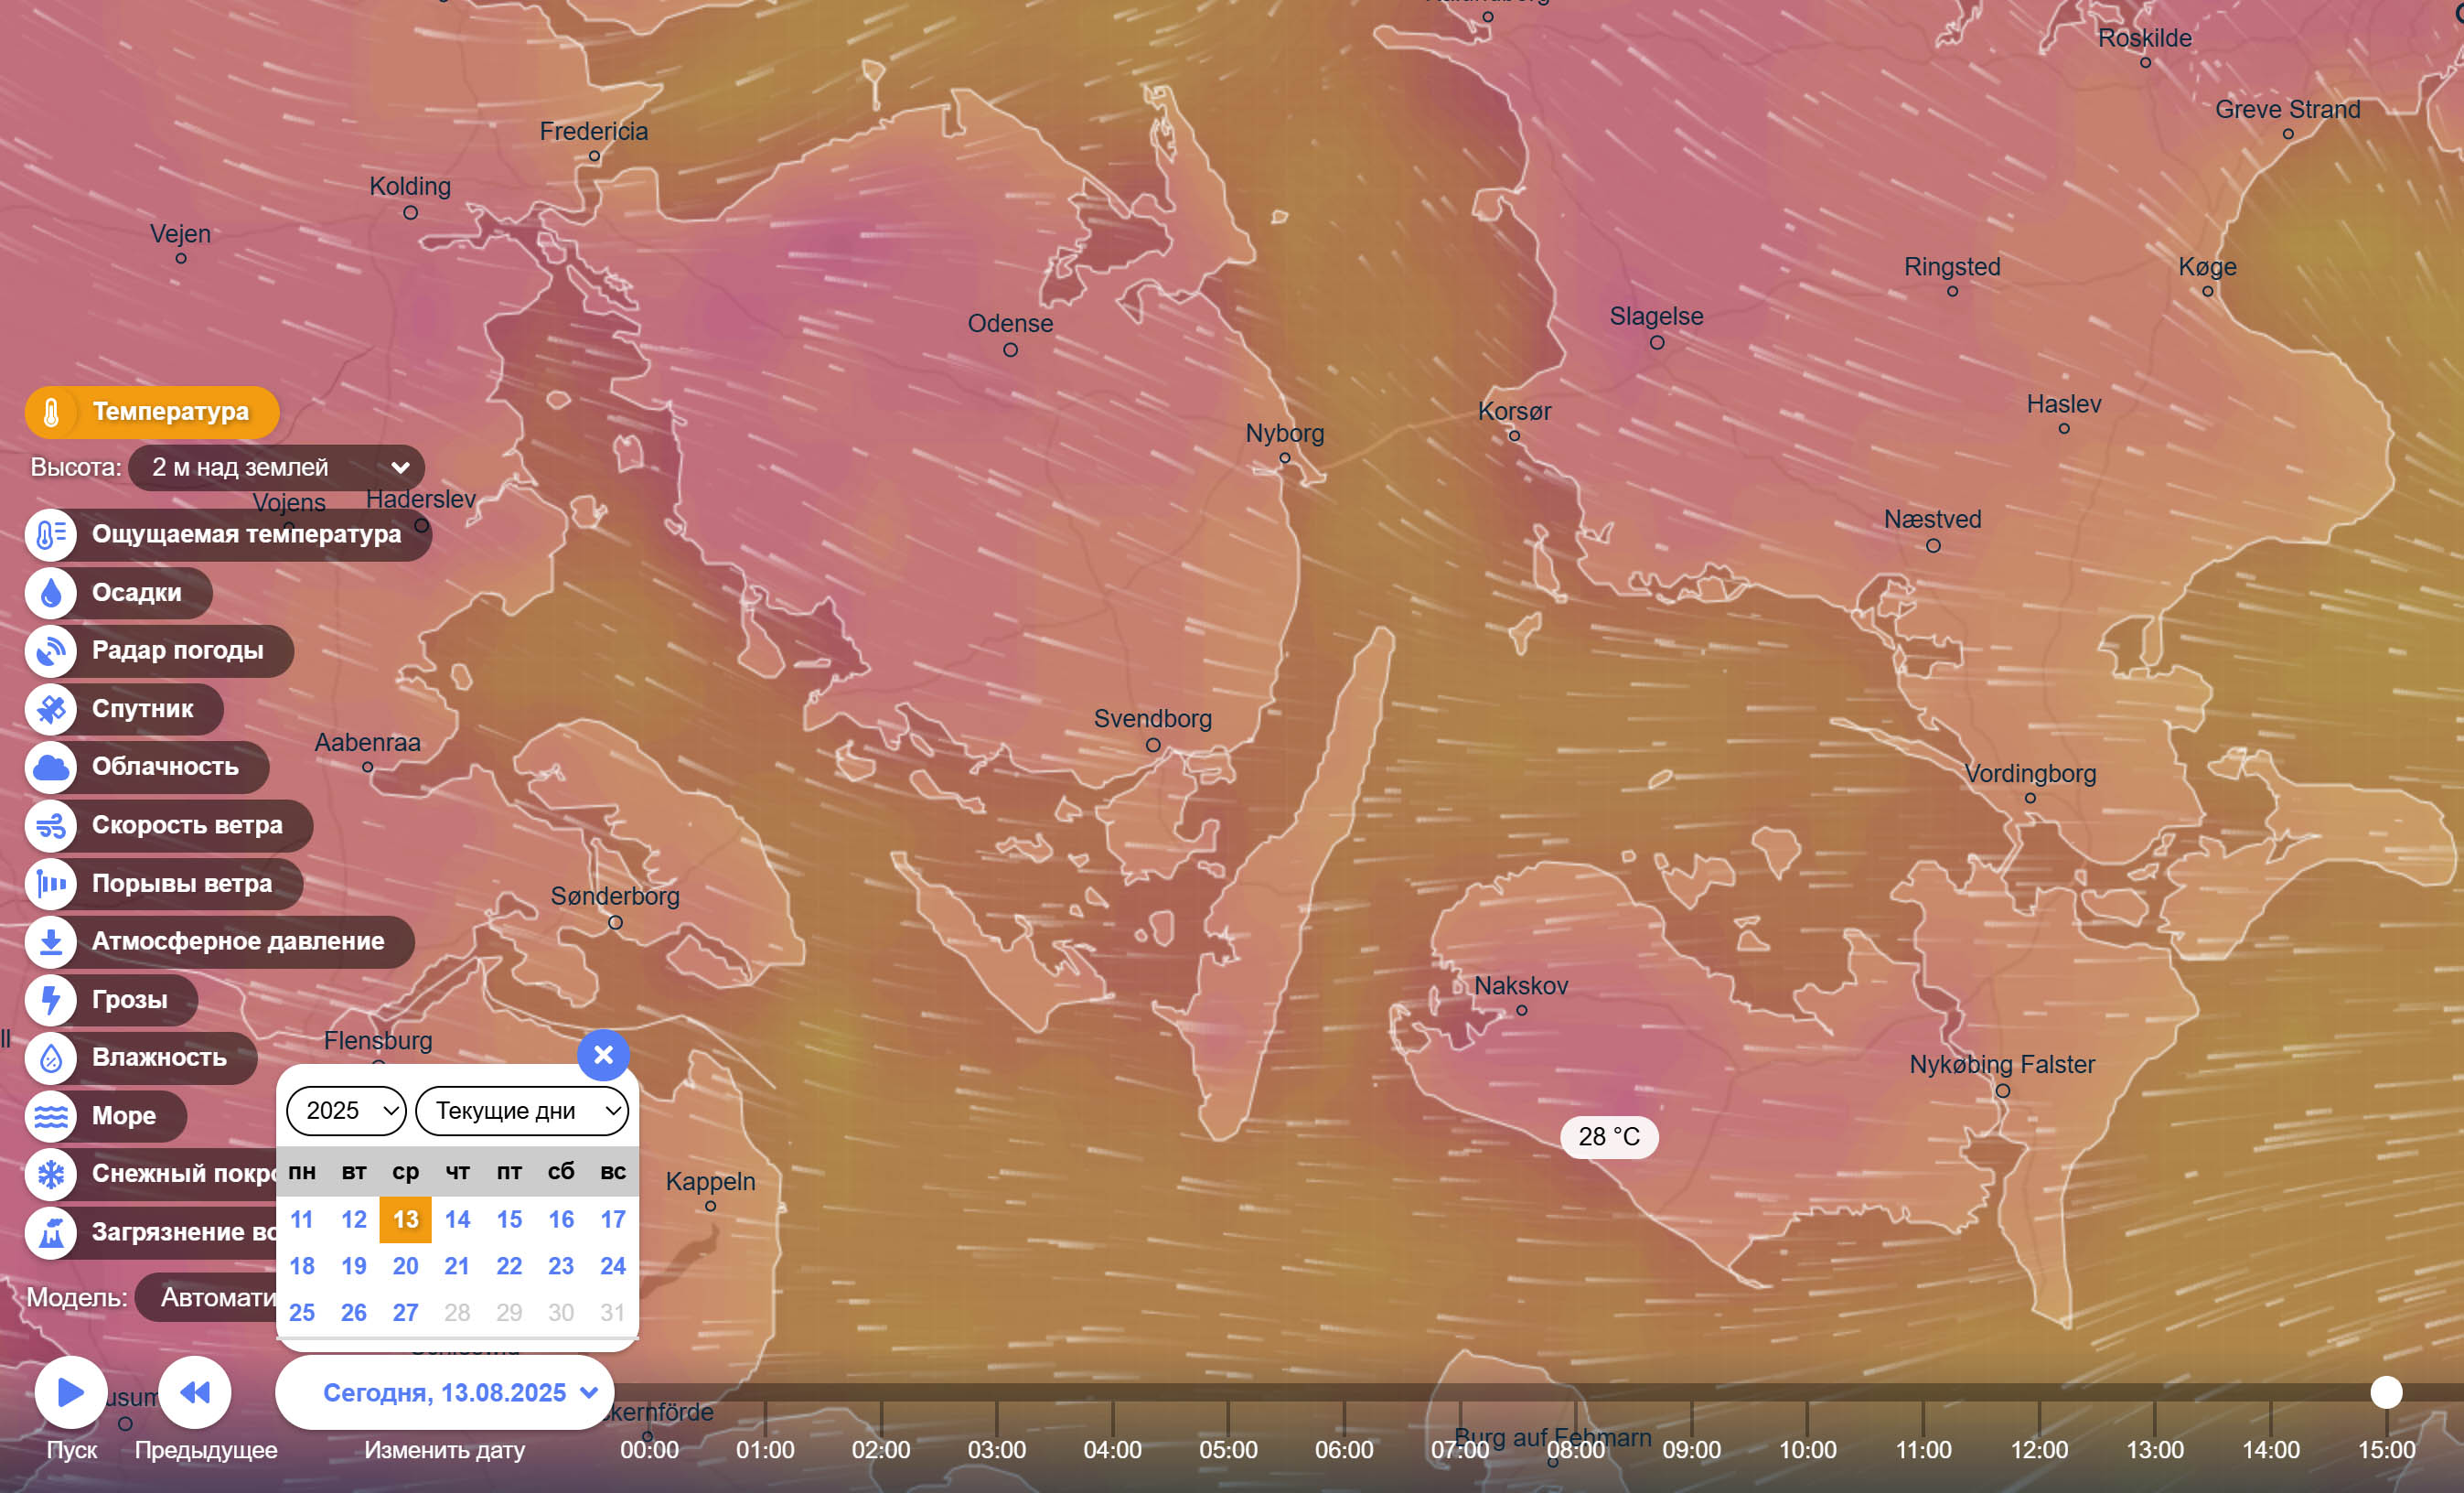
Task: Select the satellite icon (Спутник)
Action: (51, 709)
